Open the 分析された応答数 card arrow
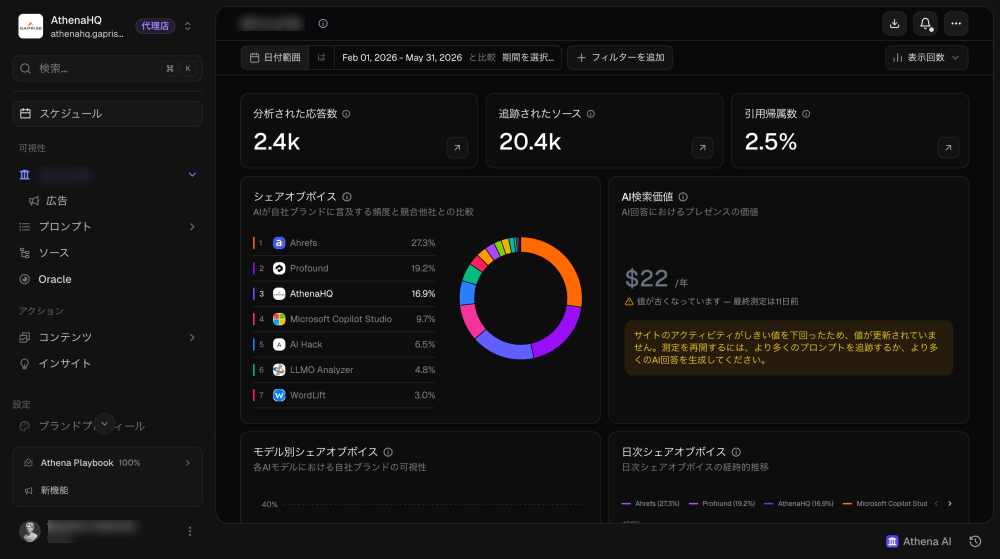The height and width of the screenshot is (559, 1000). click(457, 148)
